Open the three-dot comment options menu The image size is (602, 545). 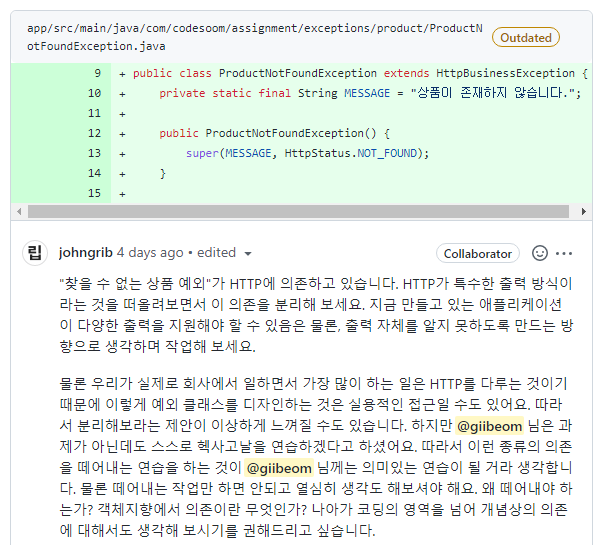564,253
